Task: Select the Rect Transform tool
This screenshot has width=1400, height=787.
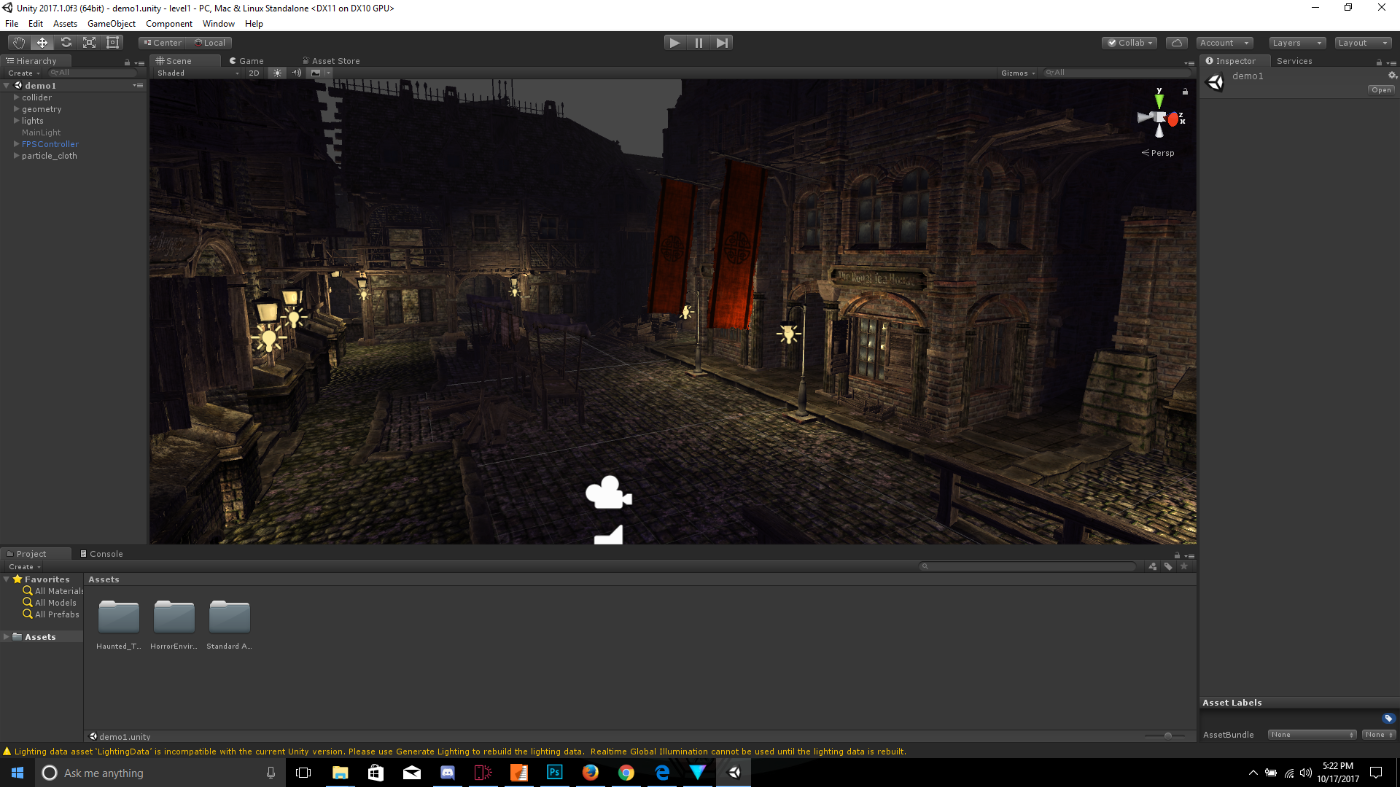Action: (112, 42)
